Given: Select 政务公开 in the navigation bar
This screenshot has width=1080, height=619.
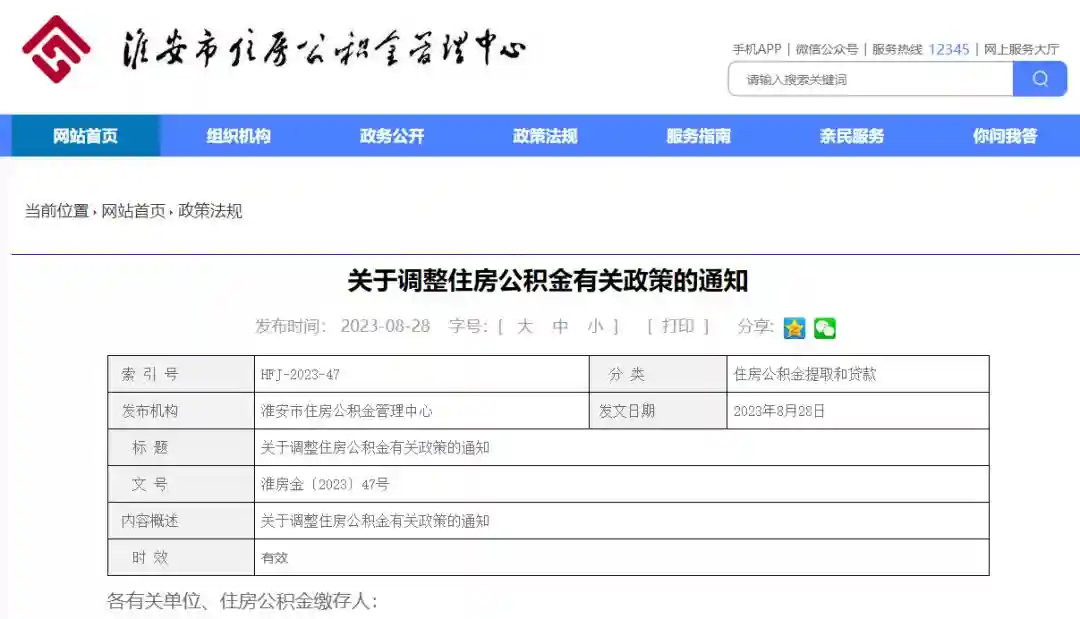Looking at the screenshot, I should tap(392, 136).
